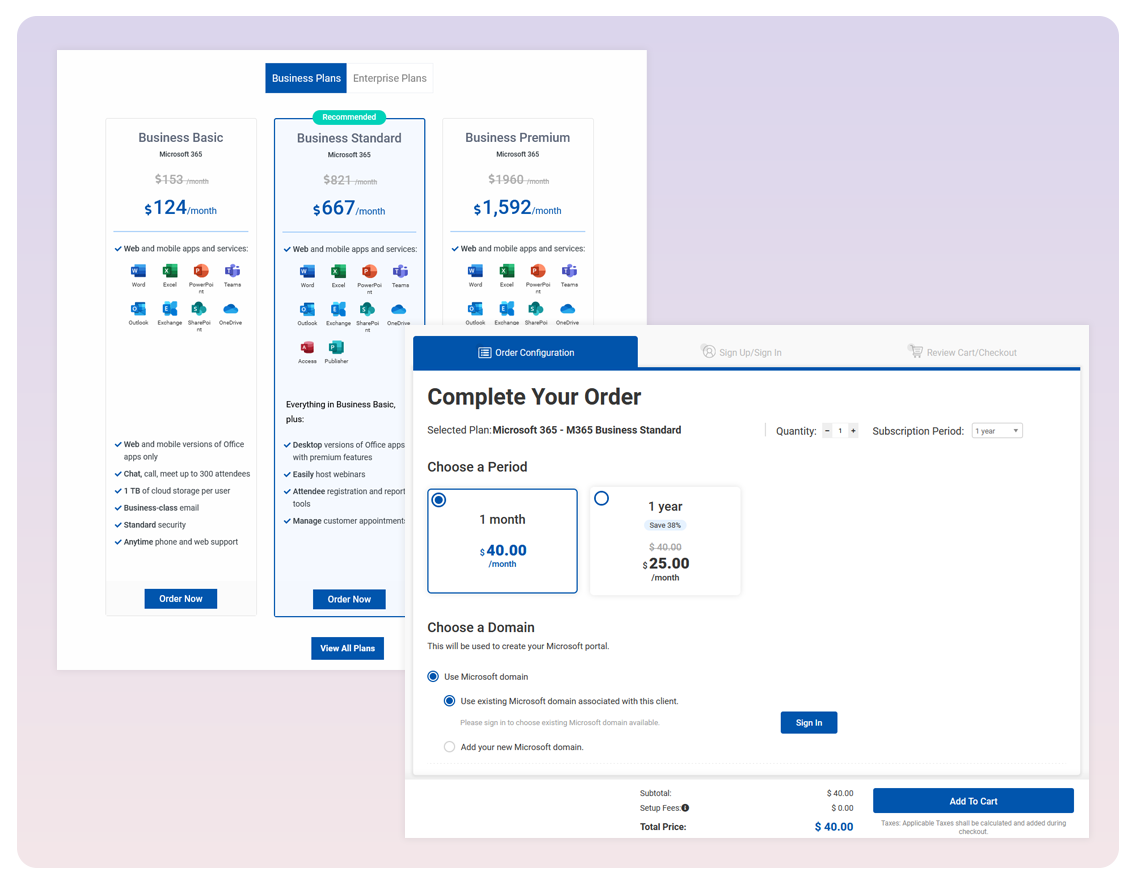Screen dimensions: 1135x893
Task: Click Excel icon in Business Basic plan
Action: (x=169, y=271)
